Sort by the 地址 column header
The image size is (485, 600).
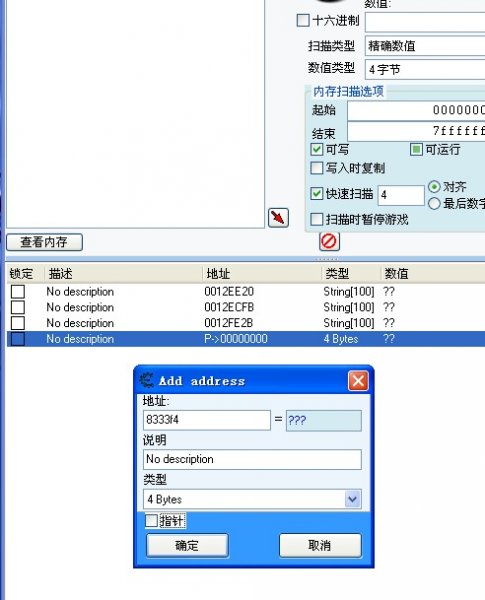click(262, 274)
